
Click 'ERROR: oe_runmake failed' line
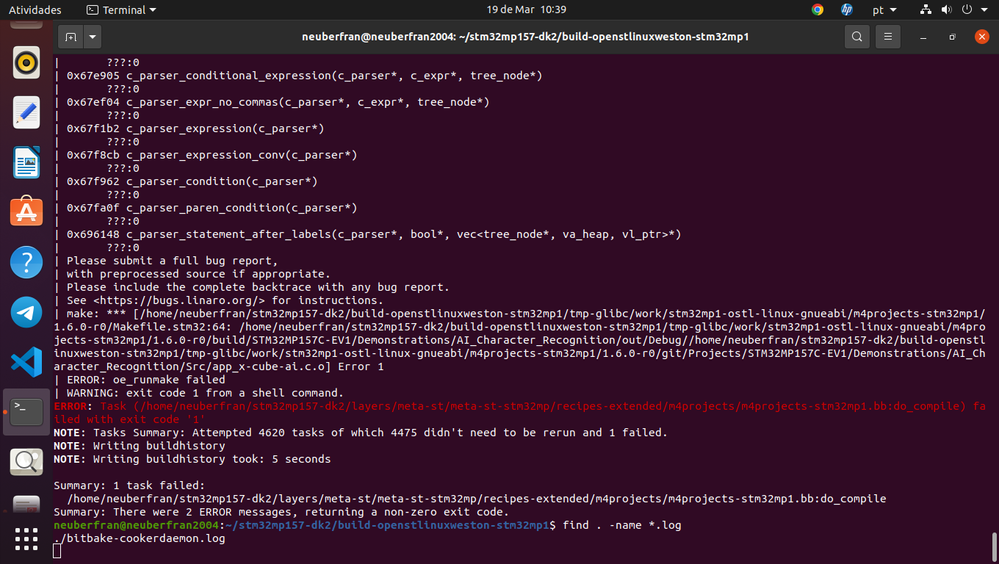coord(146,380)
